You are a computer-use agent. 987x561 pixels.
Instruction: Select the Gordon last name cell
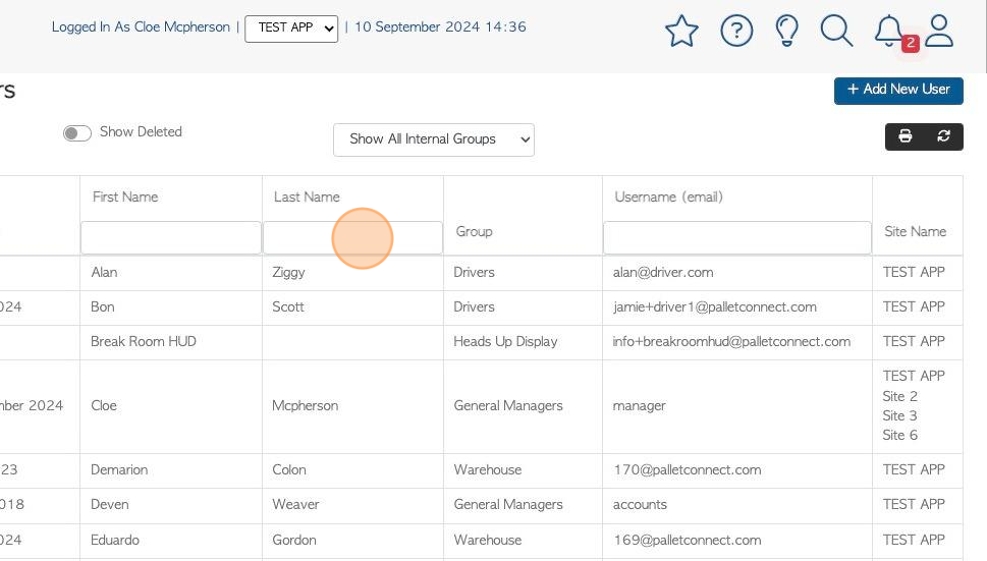294,540
